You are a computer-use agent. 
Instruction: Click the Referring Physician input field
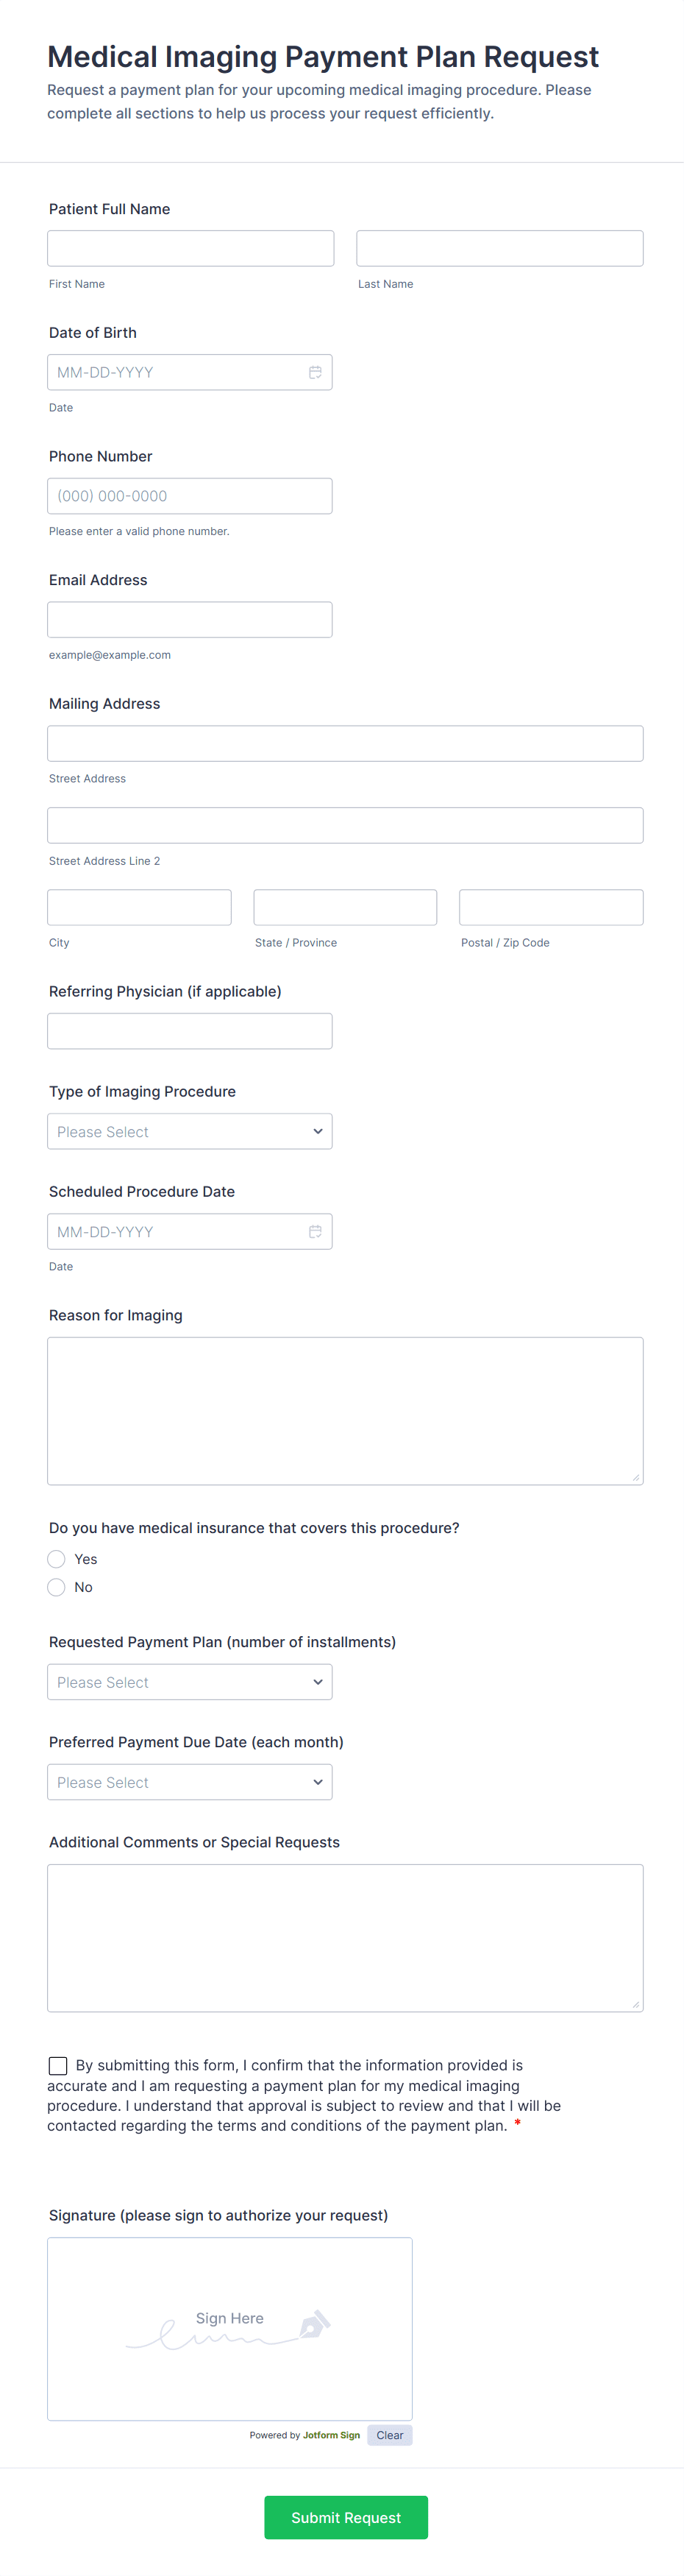point(190,1031)
